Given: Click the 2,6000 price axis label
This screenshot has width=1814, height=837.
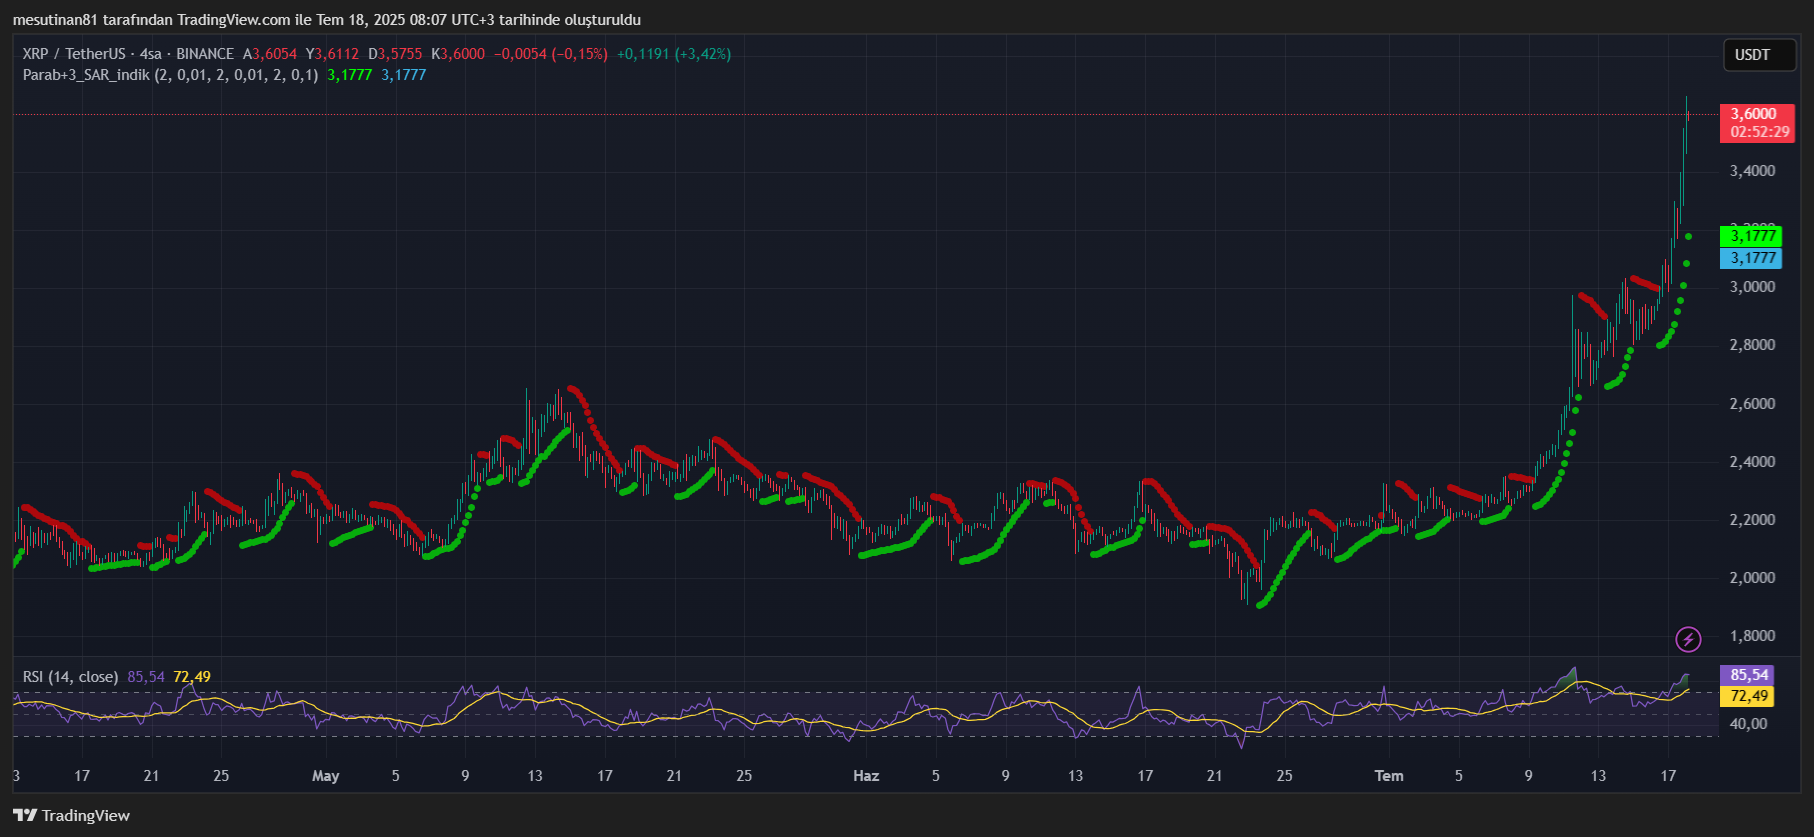Looking at the screenshot, I should point(1753,404).
